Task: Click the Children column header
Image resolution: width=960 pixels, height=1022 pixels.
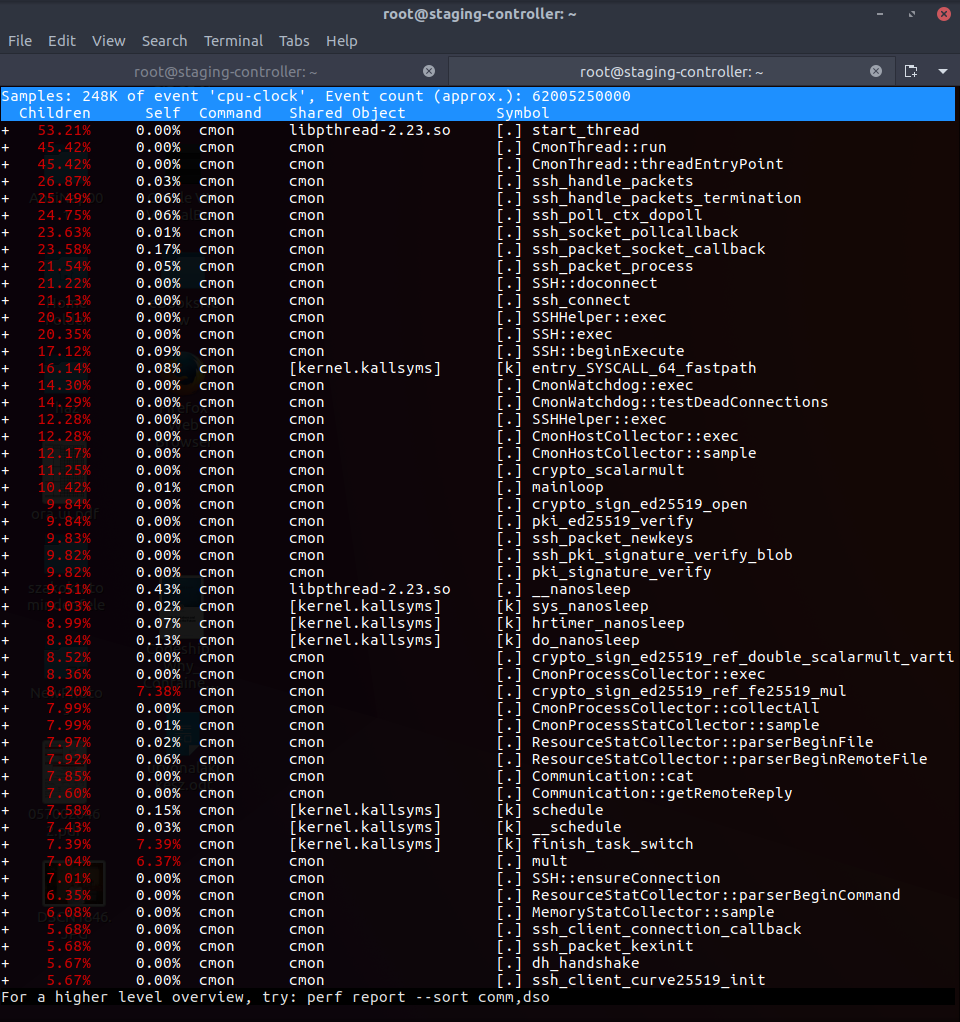Action: point(55,113)
